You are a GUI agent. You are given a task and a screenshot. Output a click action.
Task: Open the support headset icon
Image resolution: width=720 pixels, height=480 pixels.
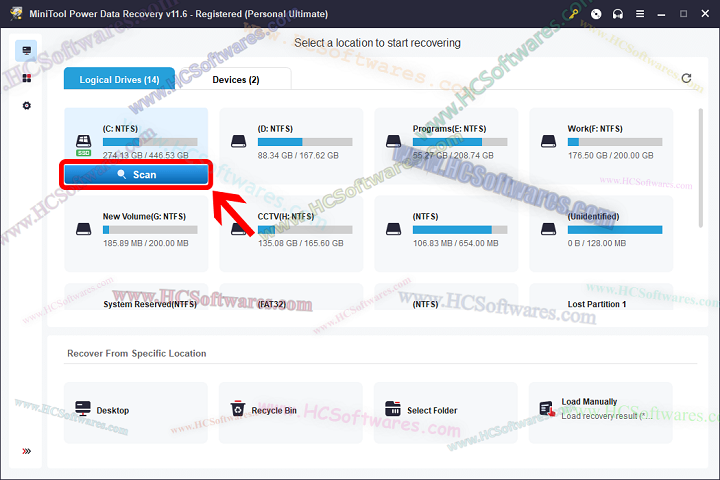click(618, 14)
